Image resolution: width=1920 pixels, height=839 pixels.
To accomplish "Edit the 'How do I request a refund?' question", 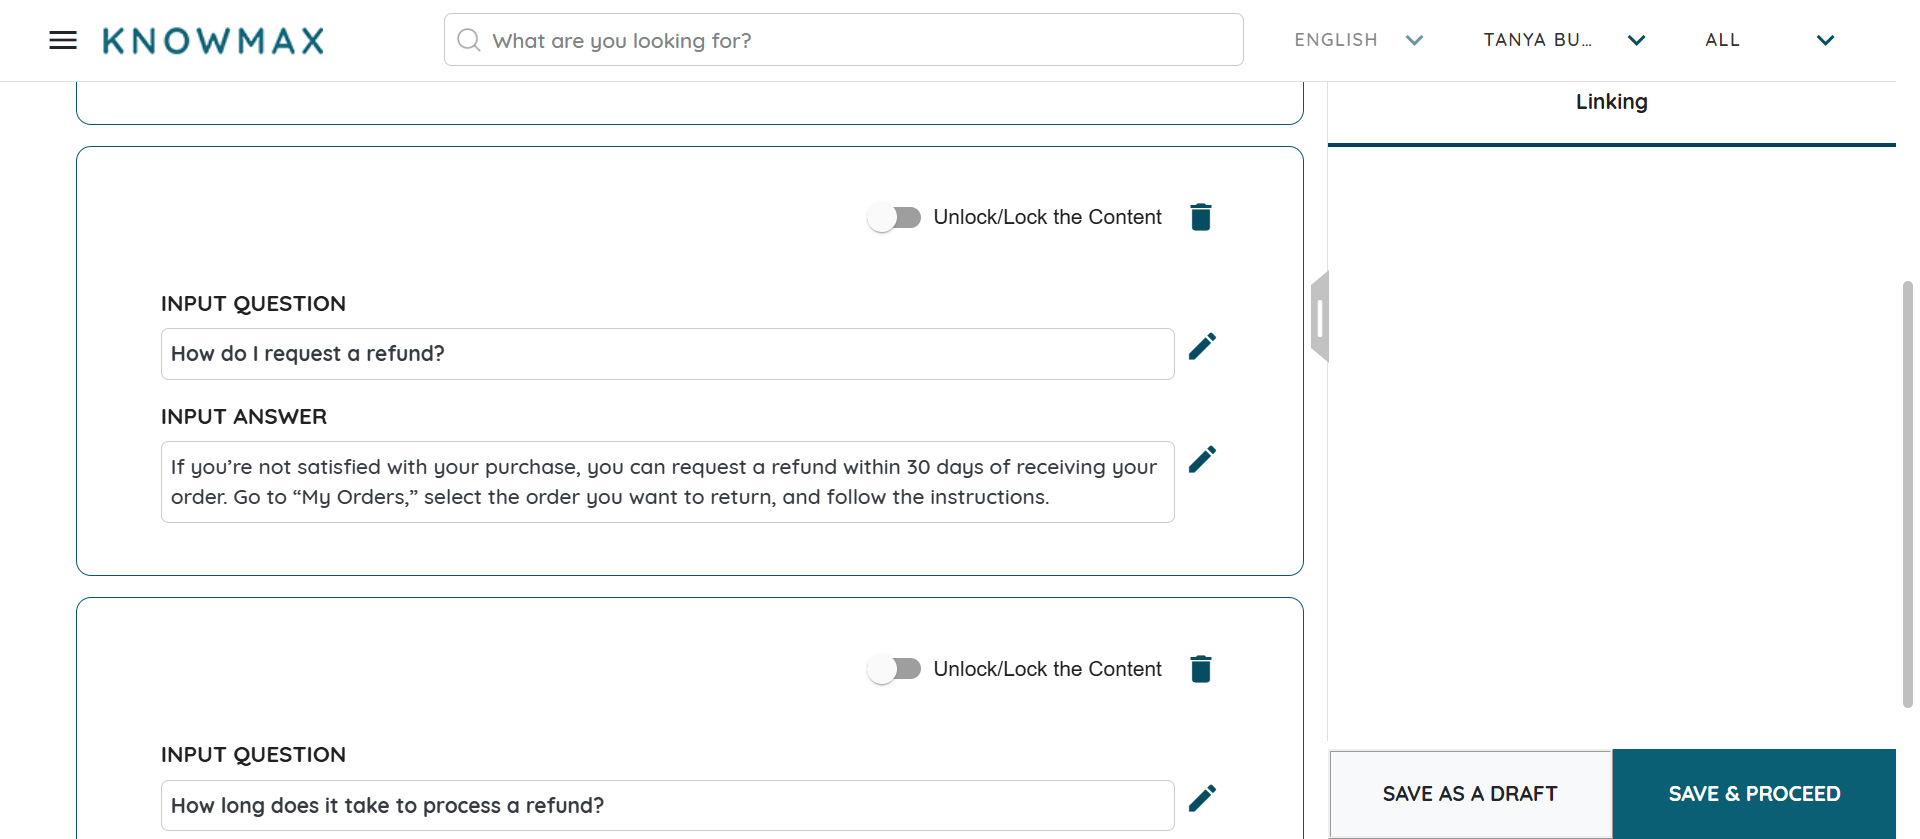I will [x=1202, y=346].
